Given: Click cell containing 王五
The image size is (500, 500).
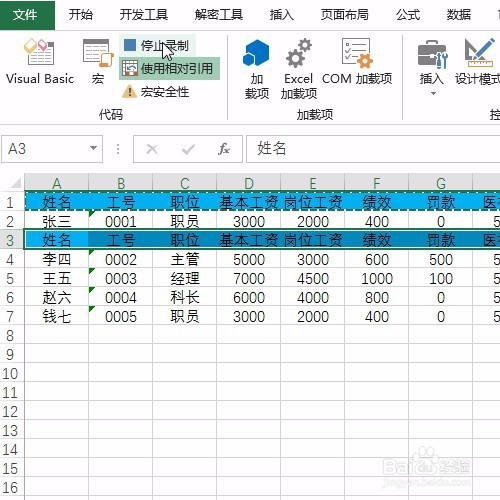Looking at the screenshot, I should [57, 278].
